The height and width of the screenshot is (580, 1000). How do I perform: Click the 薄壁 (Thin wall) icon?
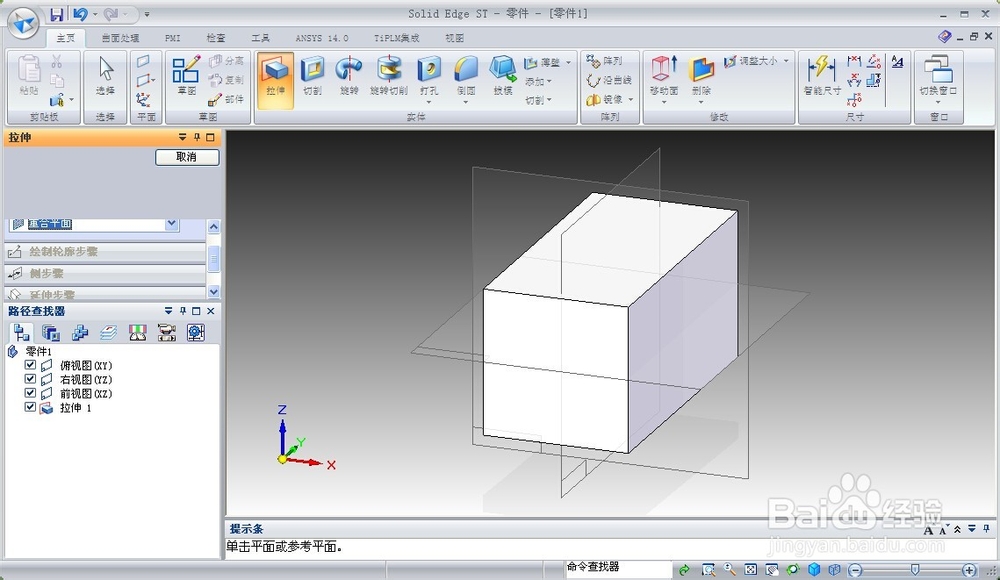coord(531,63)
